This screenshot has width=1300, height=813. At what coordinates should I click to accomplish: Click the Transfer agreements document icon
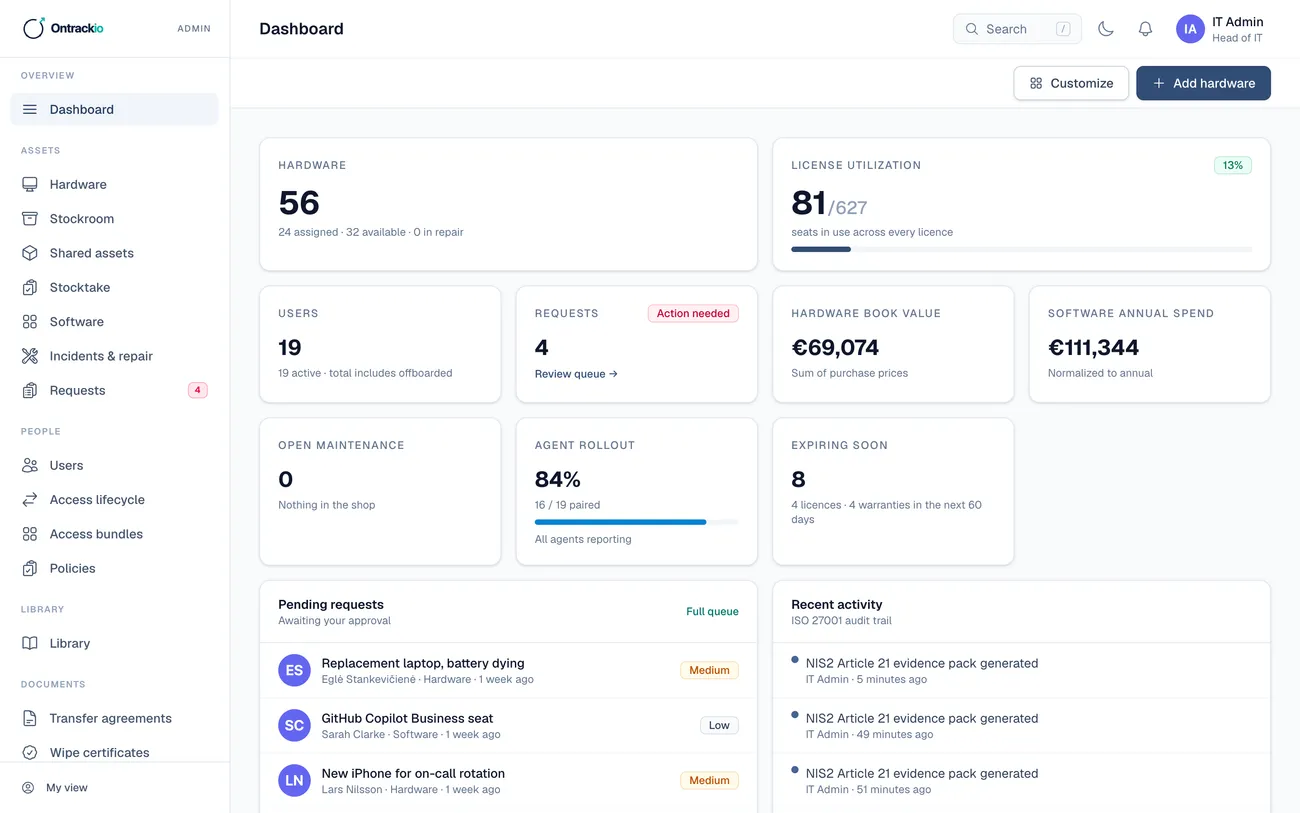click(30, 718)
